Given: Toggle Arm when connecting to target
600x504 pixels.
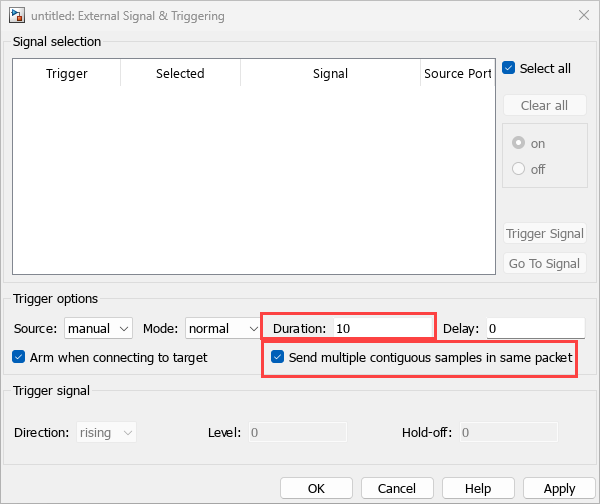Looking at the screenshot, I should [x=20, y=357].
